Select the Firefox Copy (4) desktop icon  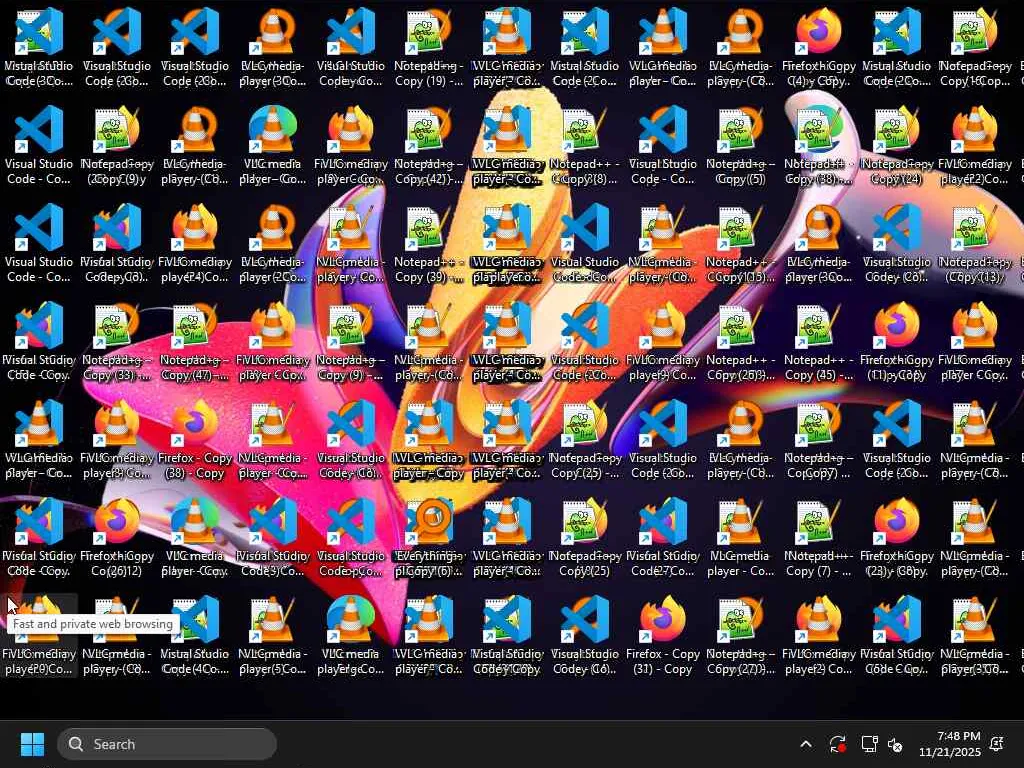pyautogui.click(x=818, y=49)
